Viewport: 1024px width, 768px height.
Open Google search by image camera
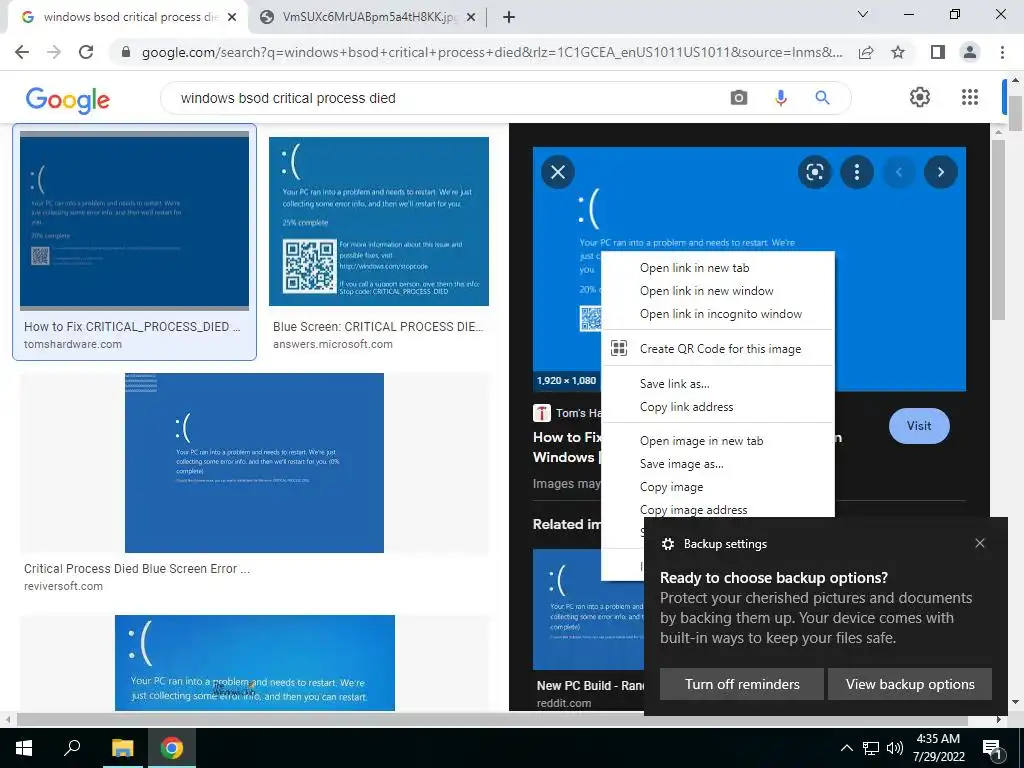click(x=739, y=98)
